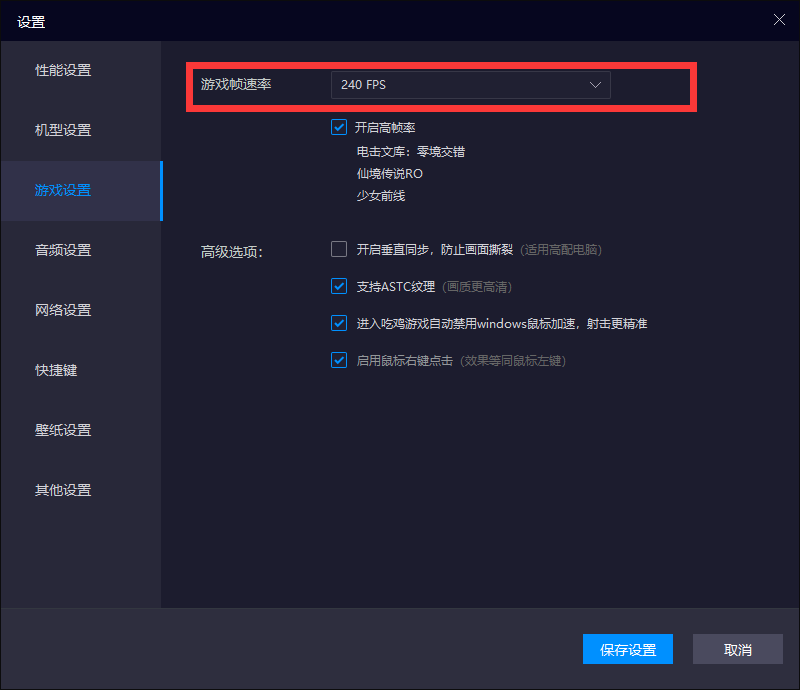Select the 壁纸设置 (Wallpaper Settings) sidebar item
Viewport: 800px width, 690px height.
[62, 430]
